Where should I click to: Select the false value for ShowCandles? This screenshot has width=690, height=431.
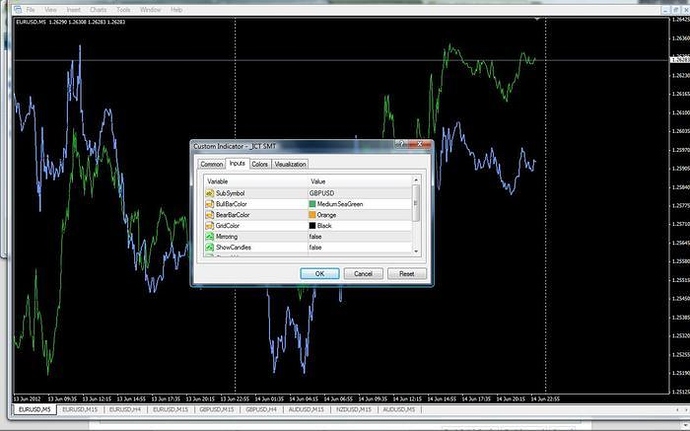(x=316, y=247)
